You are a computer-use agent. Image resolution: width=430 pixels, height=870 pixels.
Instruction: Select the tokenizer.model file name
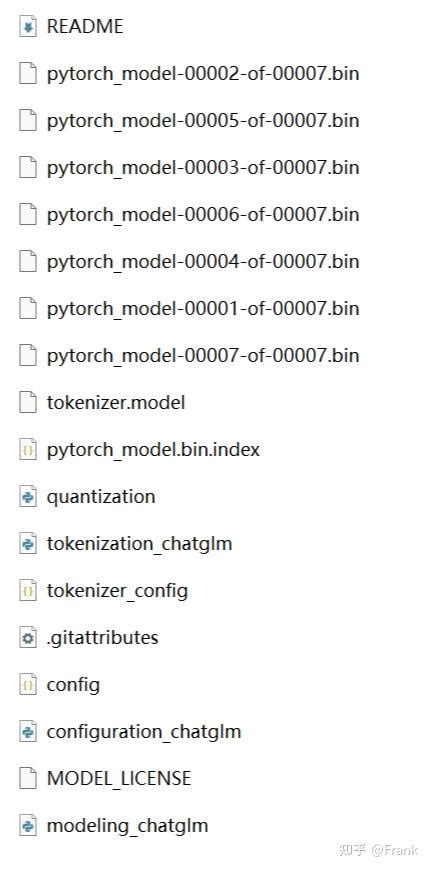116,402
